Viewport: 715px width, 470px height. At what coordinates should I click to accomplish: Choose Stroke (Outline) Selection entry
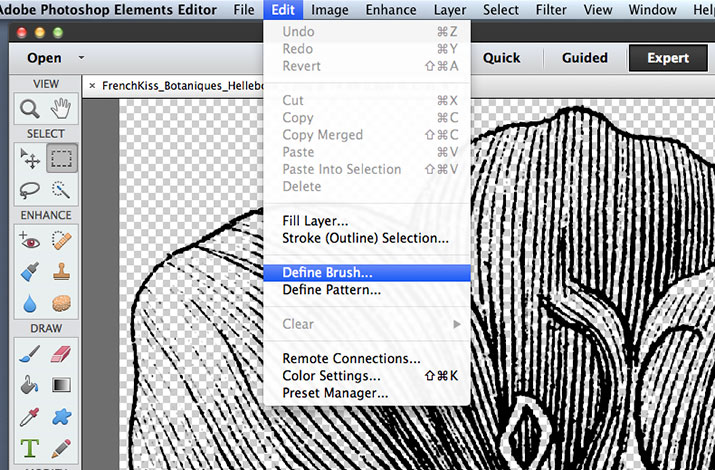(x=367, y=238)
